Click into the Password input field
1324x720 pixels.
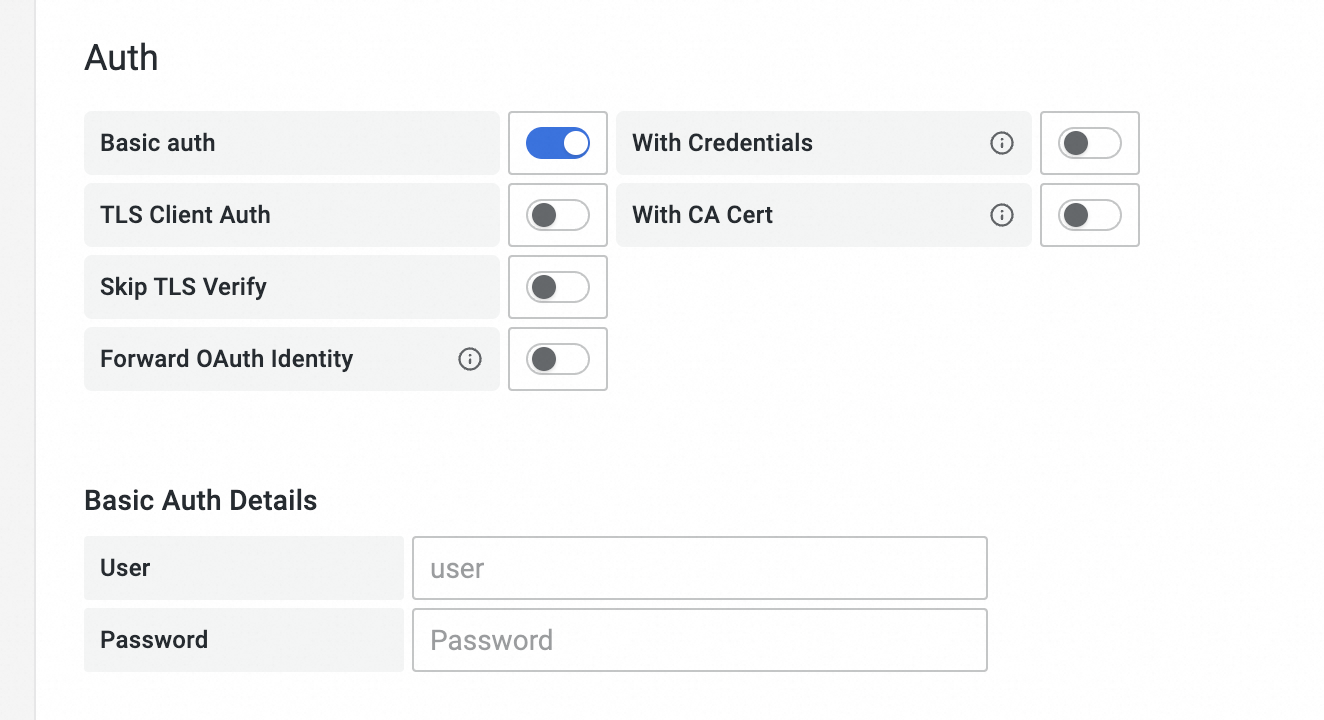pyautogui.click(x=699, y=640)
